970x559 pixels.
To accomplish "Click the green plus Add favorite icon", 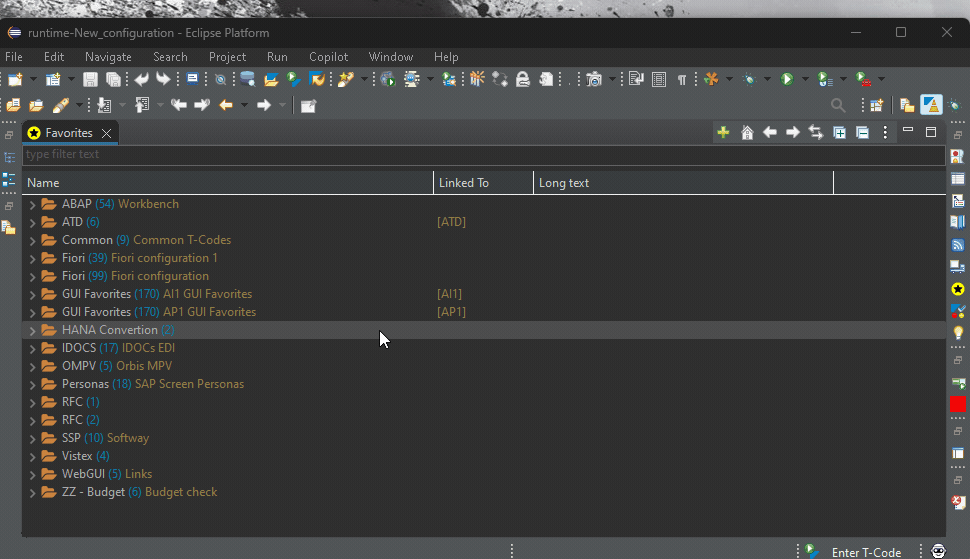I will pyautogui.click(x=723, y=132).
